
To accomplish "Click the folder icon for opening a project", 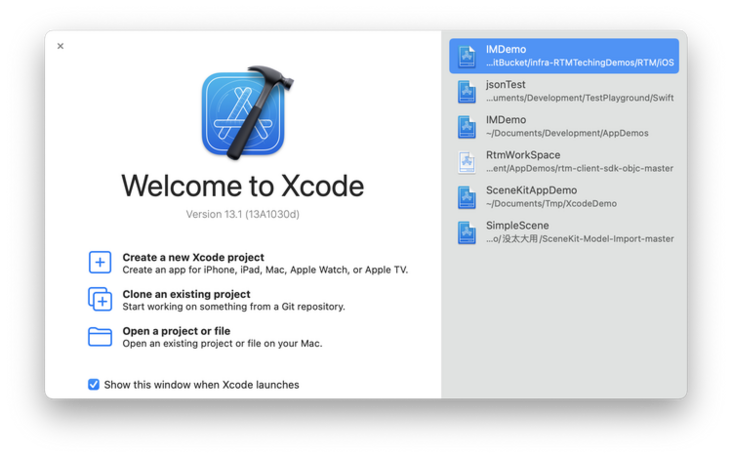I will pyautogui.click(x=100, y=337).
